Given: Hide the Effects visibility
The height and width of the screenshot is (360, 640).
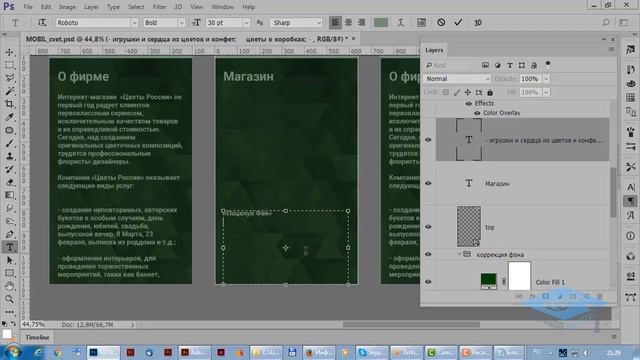Looking at the screenshot, I should (x=469, y=104).
